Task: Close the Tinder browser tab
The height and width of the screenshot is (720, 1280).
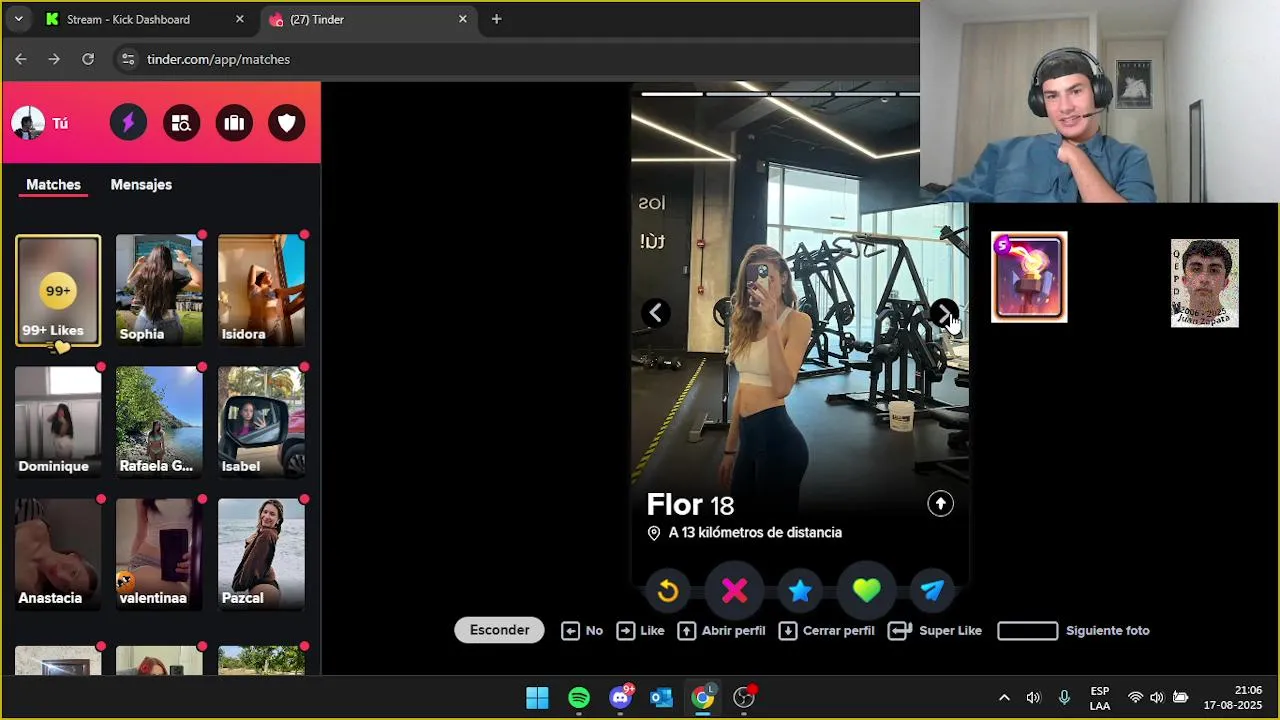Action: tap(462, 19)
